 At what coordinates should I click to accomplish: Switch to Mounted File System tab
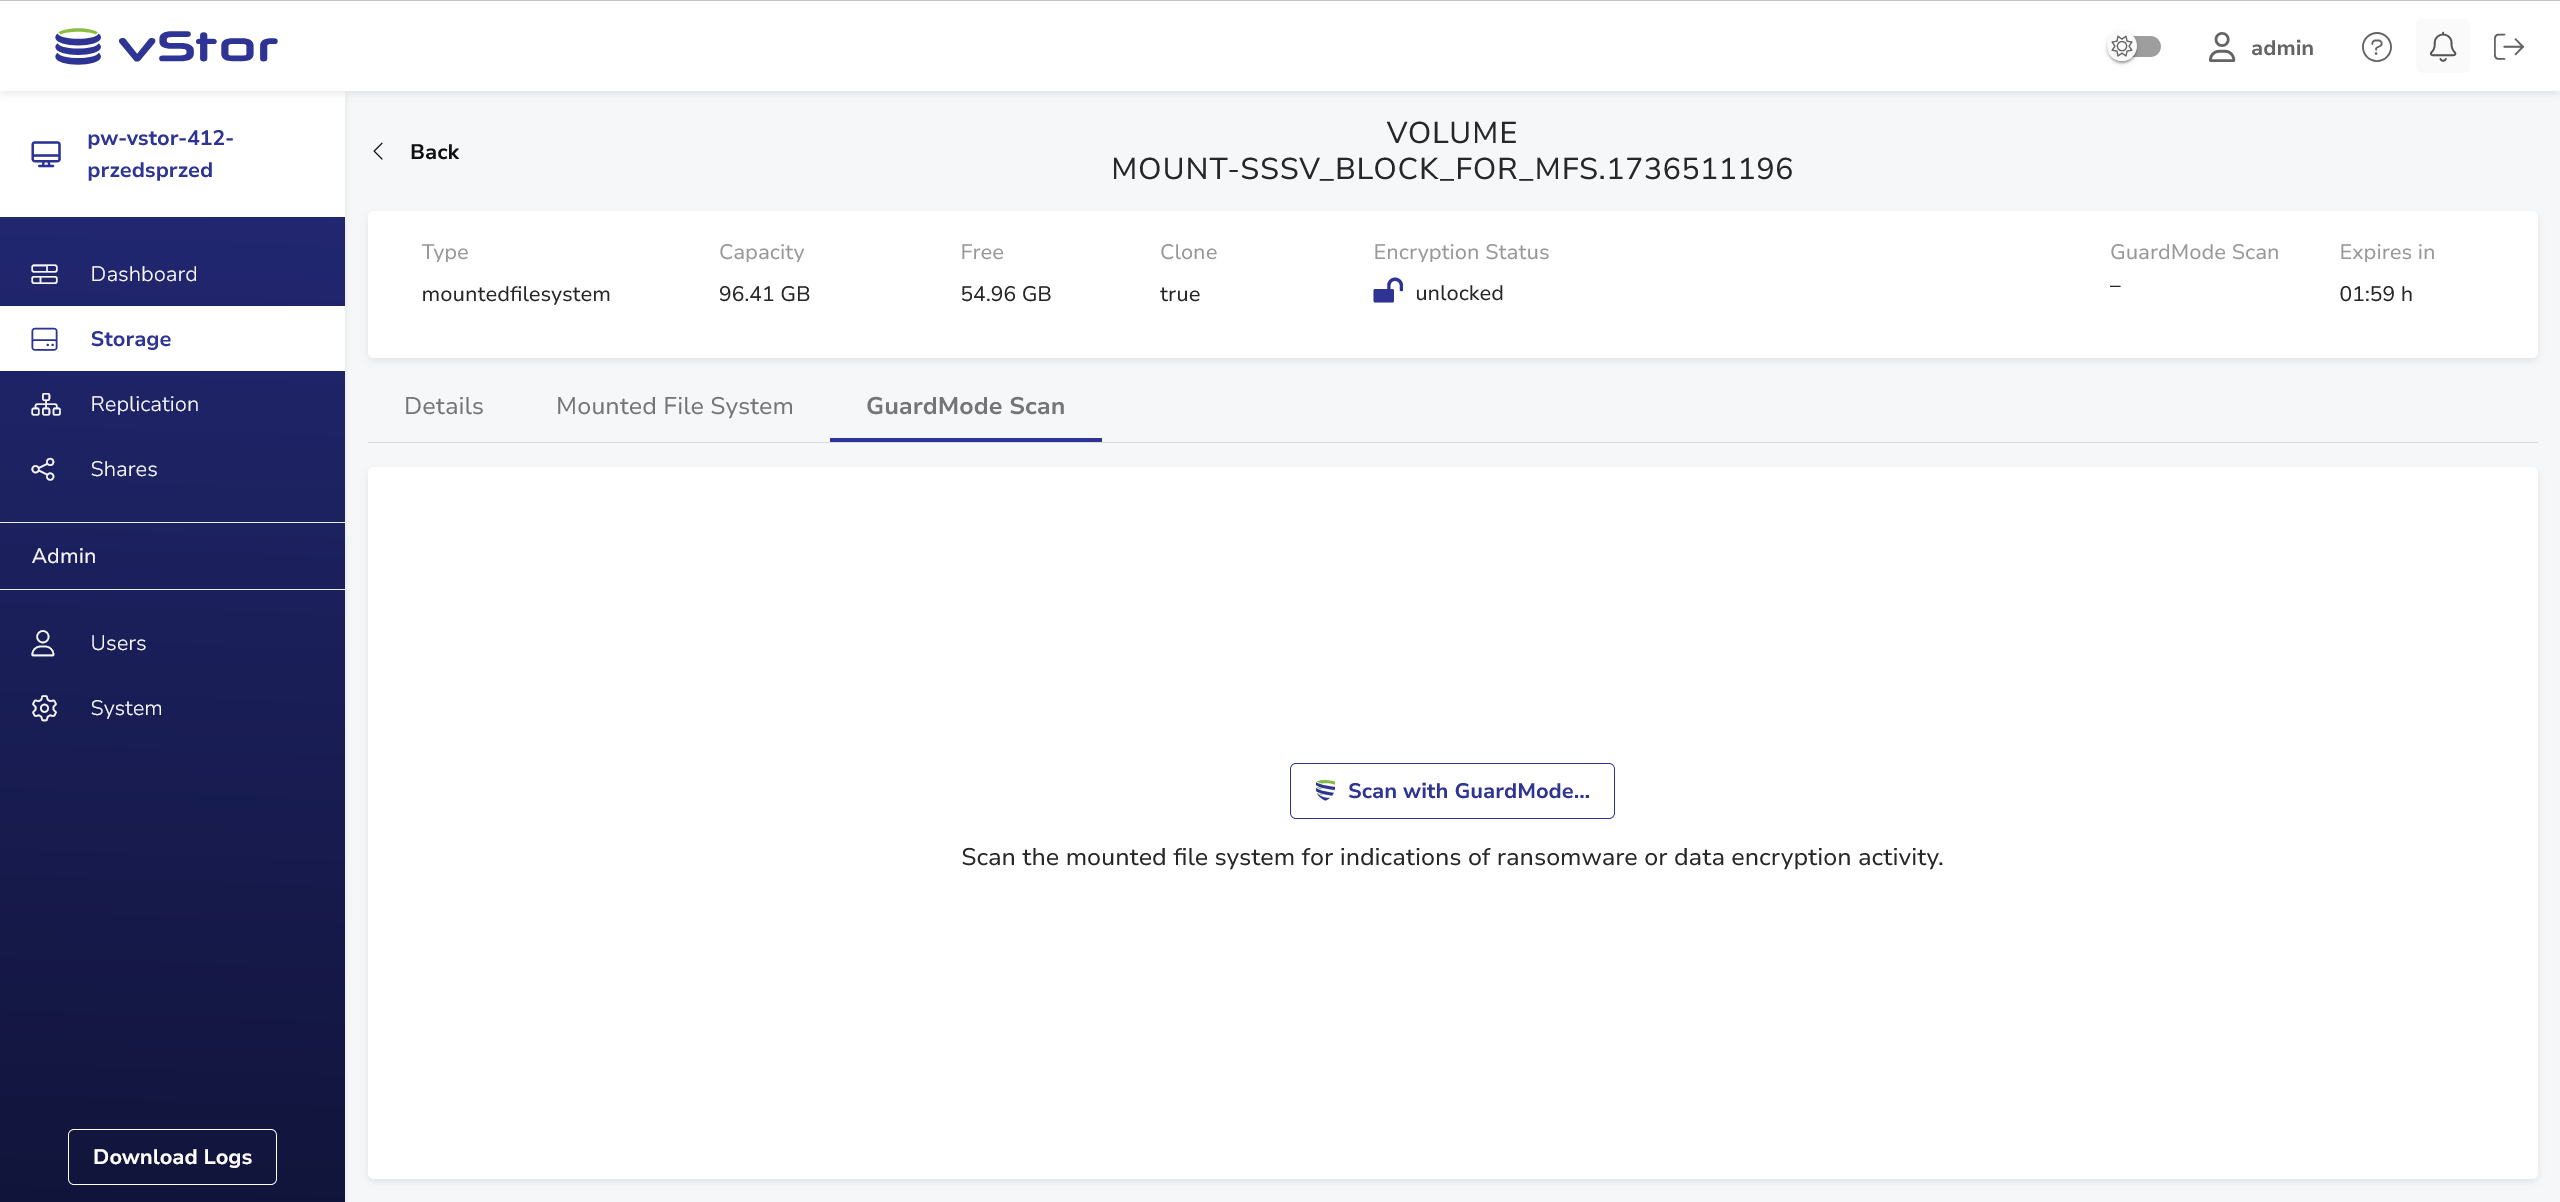[674, 406]
